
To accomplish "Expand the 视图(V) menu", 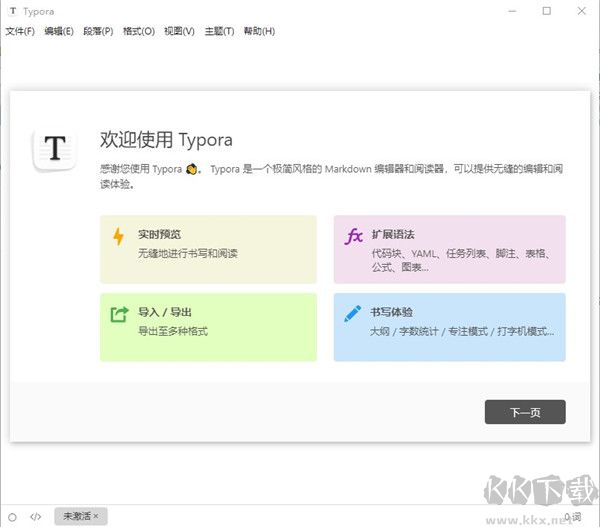I will click(x=179, y=32).
